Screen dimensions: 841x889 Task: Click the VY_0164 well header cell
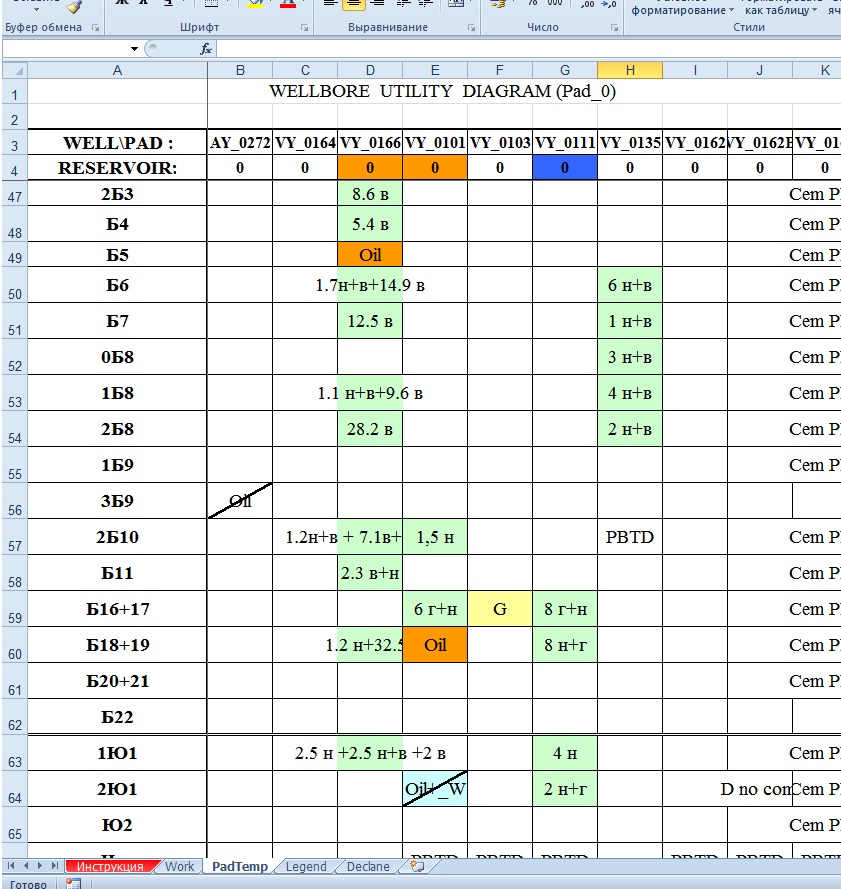(305, 143)
